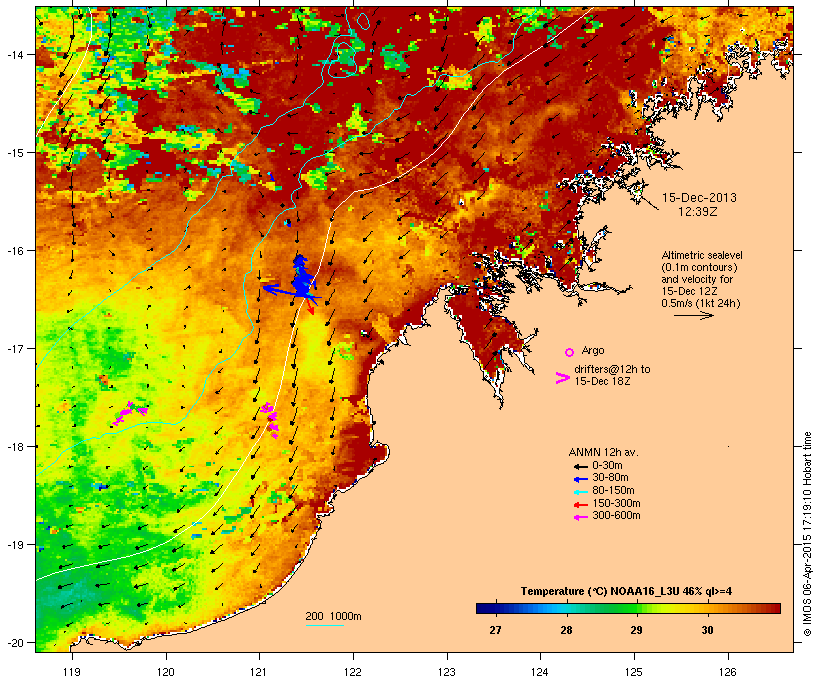Click the longitude label 126
820x680 pixels.
click(x=728, y=672)
